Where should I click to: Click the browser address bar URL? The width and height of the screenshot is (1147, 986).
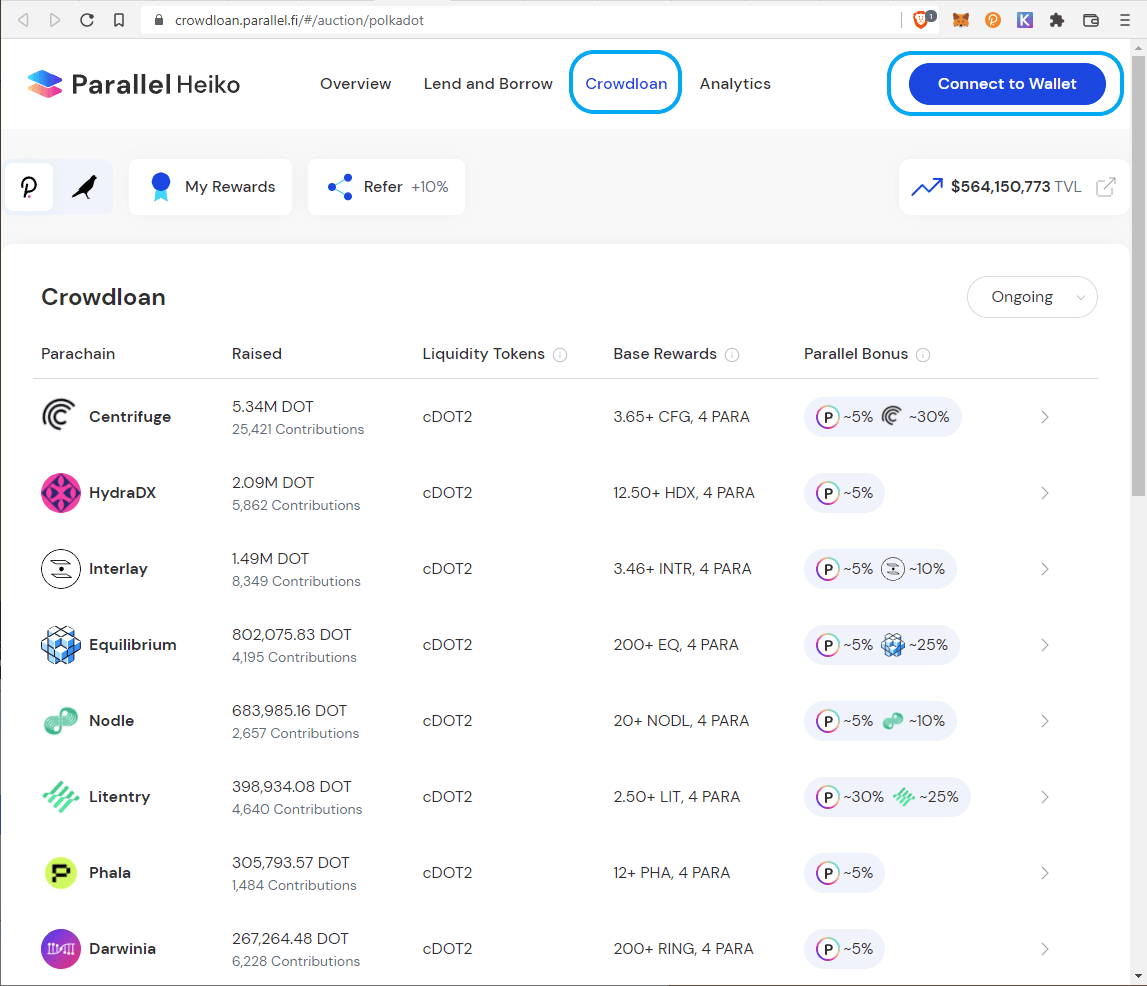[300, 20]
